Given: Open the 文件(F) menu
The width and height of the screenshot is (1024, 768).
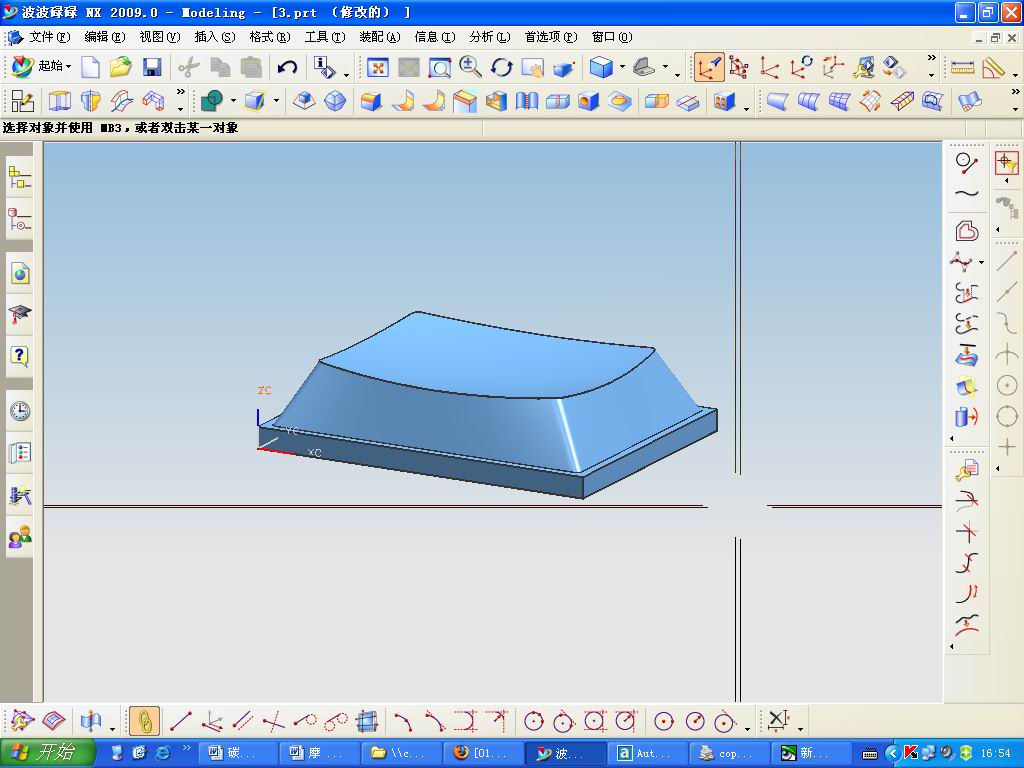Looking at the screenshot, I should tap(49, 37).
